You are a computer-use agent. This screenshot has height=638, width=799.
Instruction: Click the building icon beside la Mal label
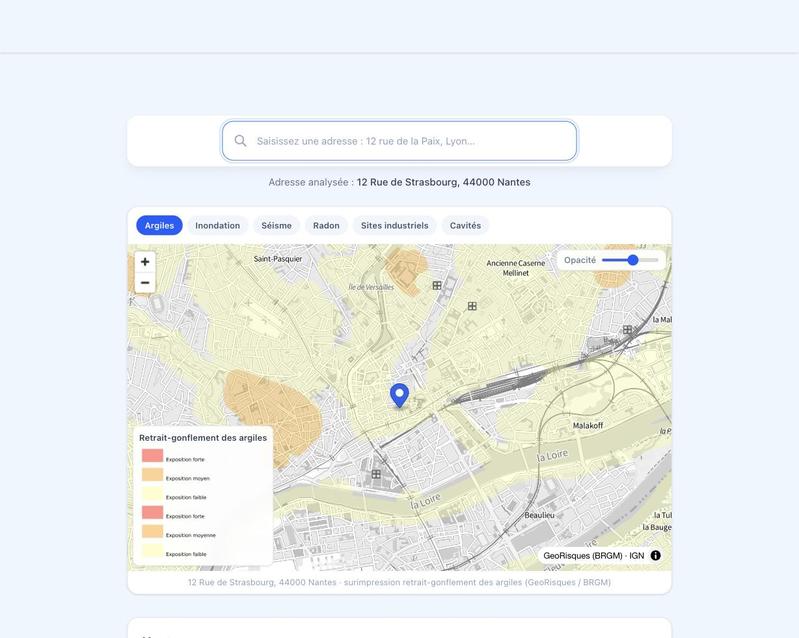627,330
